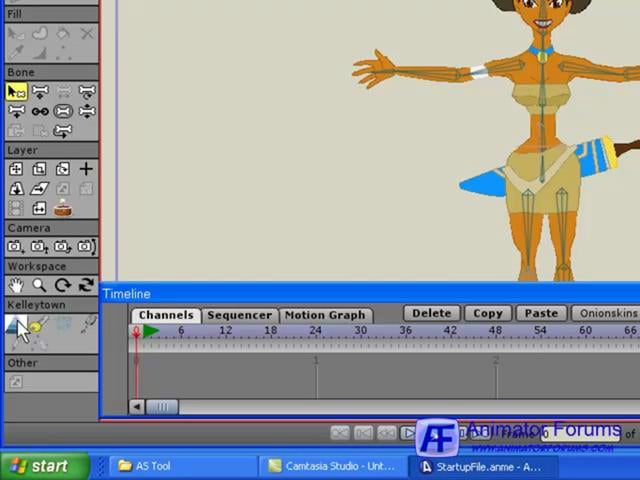640x480 pixels.
Task: Switch to Camtasia Studio in the taskbar
Action: click(x=332, y=466)
